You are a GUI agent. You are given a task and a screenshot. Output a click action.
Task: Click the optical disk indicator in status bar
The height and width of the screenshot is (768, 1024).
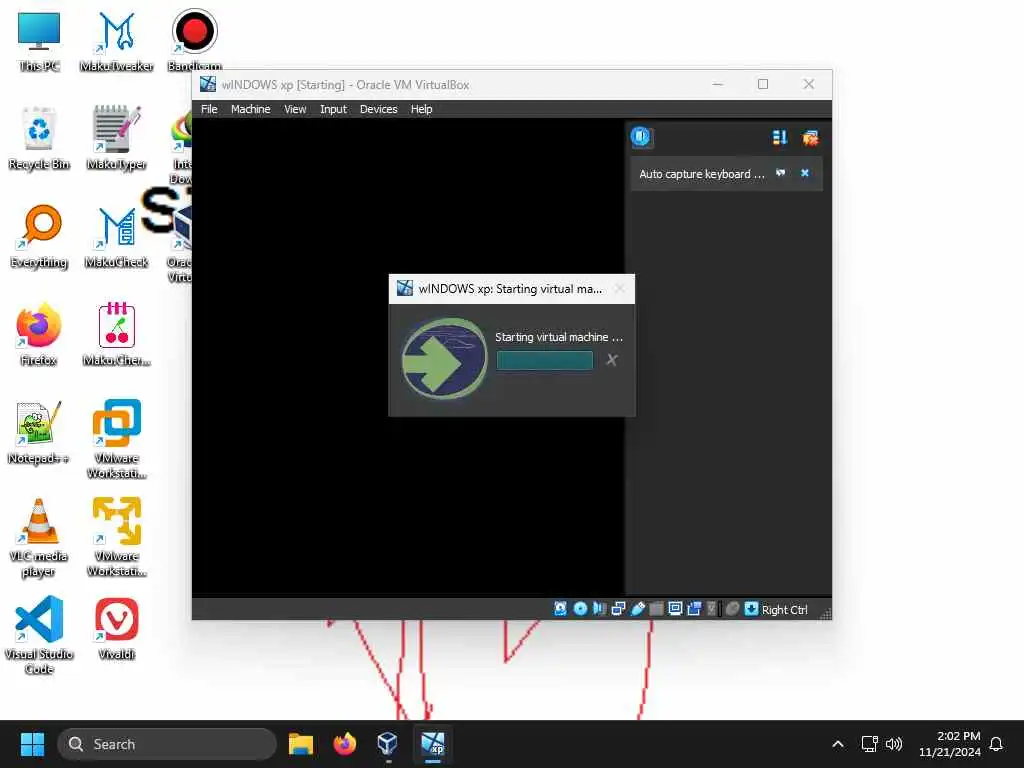[x=580, y=609]
